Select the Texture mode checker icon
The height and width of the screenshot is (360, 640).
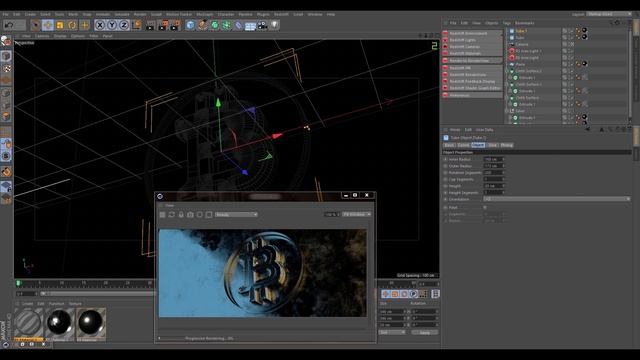coord(6,68)
